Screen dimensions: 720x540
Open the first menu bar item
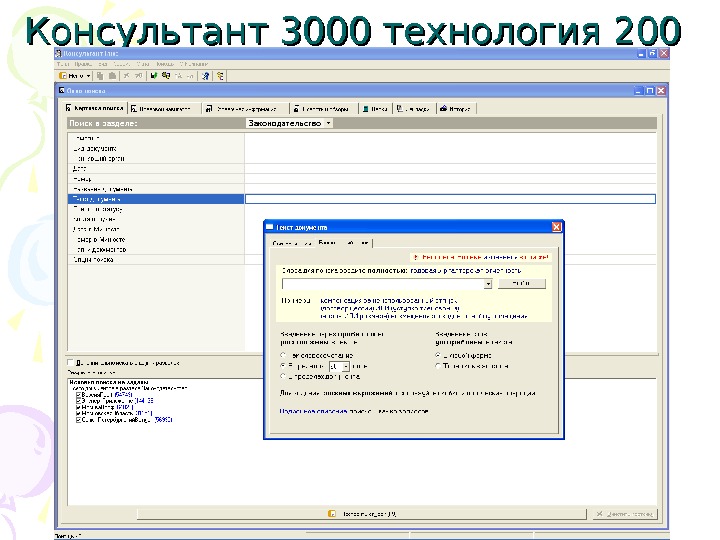(62, 64)
